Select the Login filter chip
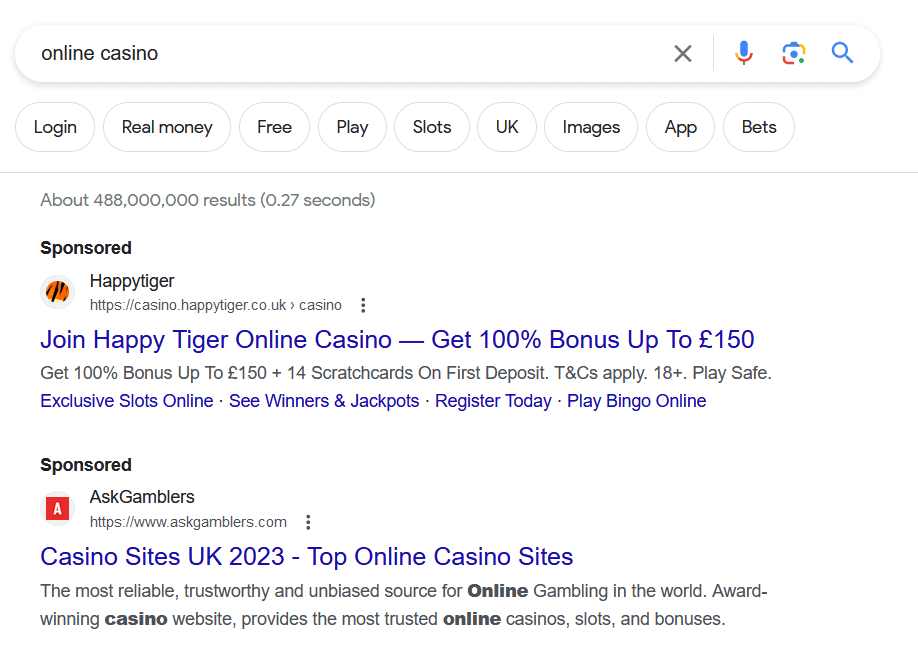This screenshot has height=654, width=918. click(55, 127)
